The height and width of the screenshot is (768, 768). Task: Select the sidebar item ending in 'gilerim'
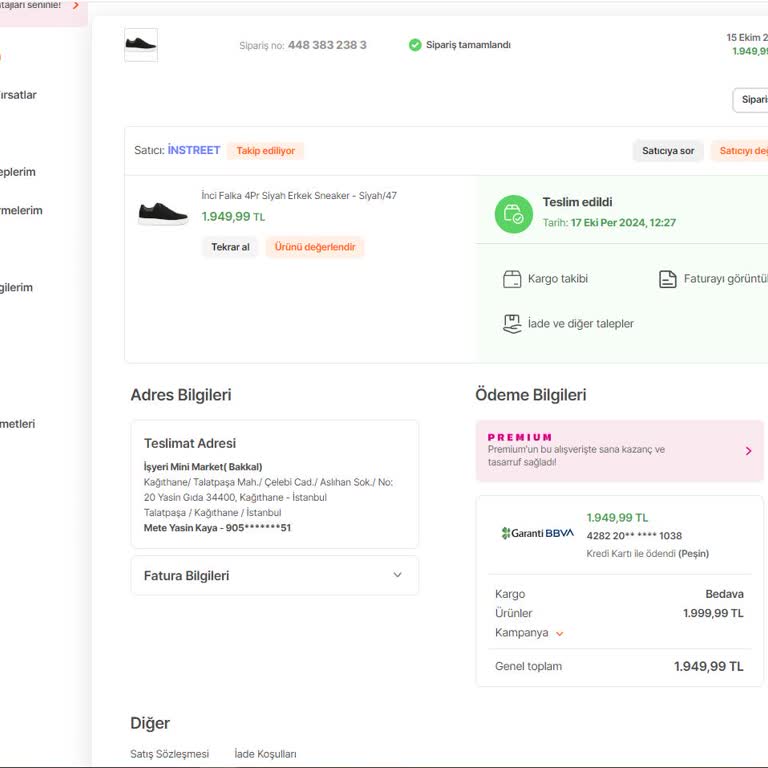(16, 288)
